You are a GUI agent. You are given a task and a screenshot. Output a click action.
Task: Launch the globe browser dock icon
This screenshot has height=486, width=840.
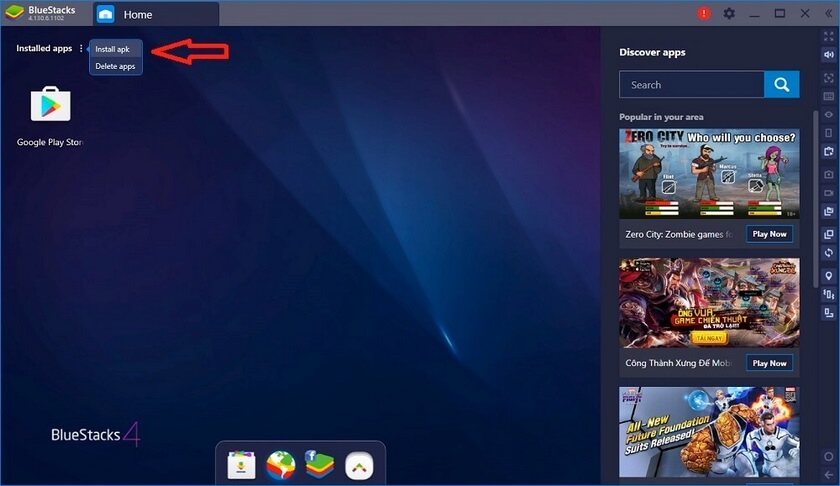coord(281,465)
